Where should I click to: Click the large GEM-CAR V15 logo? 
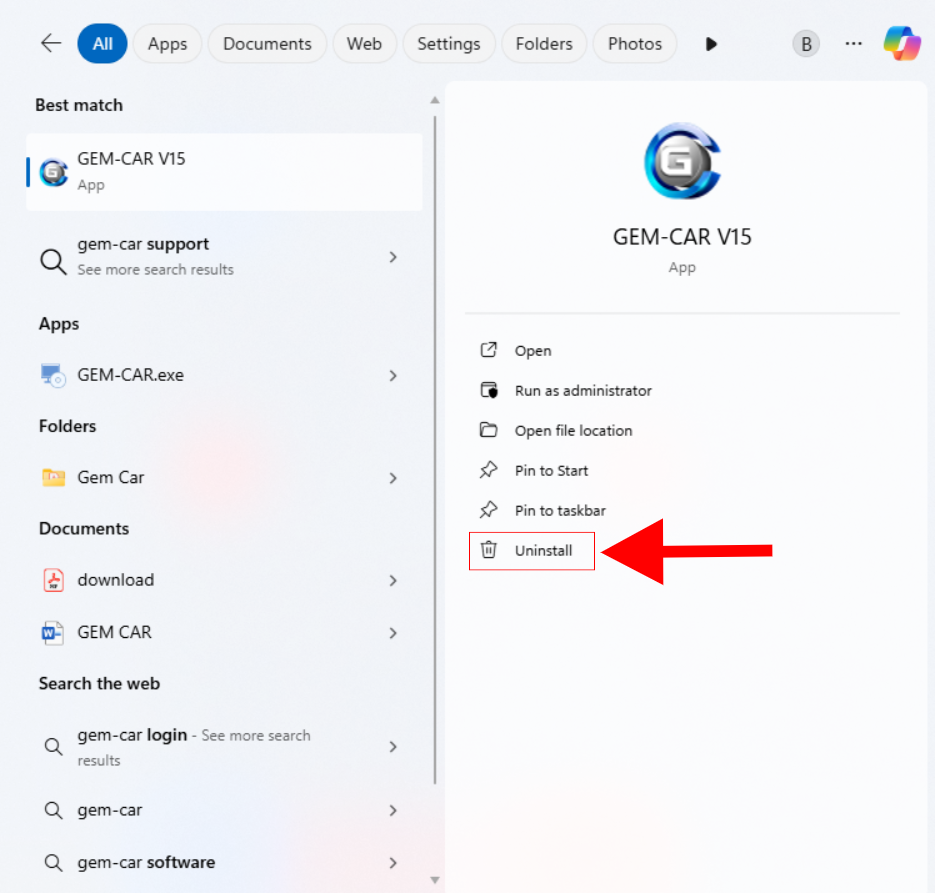click(x=682, y=160)
